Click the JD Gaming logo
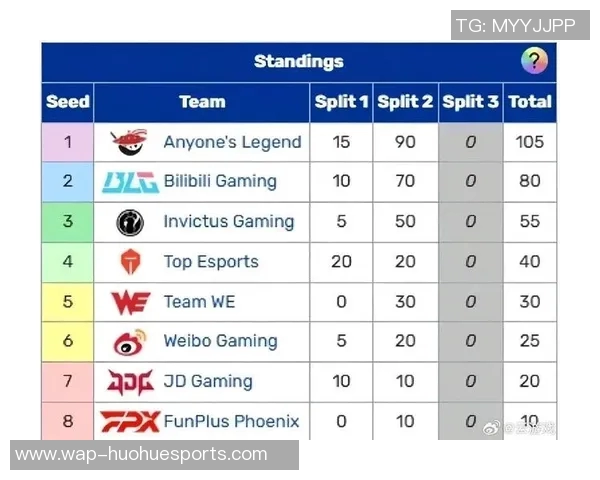 click(131, 382)
